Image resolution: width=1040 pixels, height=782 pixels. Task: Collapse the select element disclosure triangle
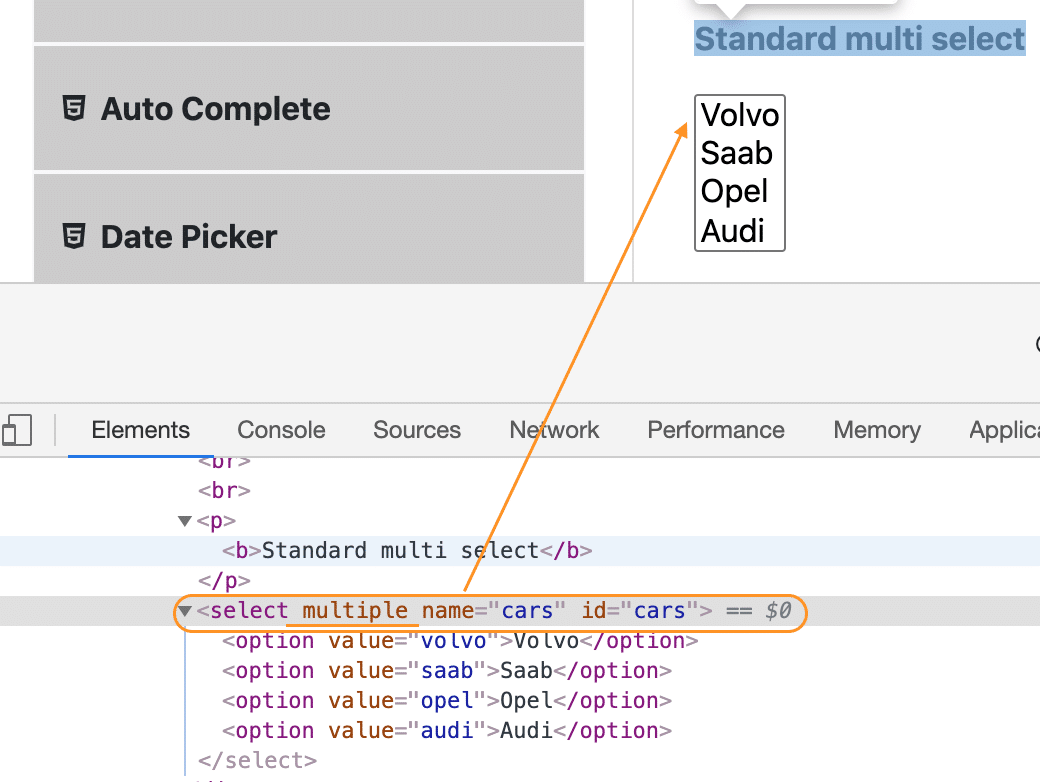pos(184,610)
